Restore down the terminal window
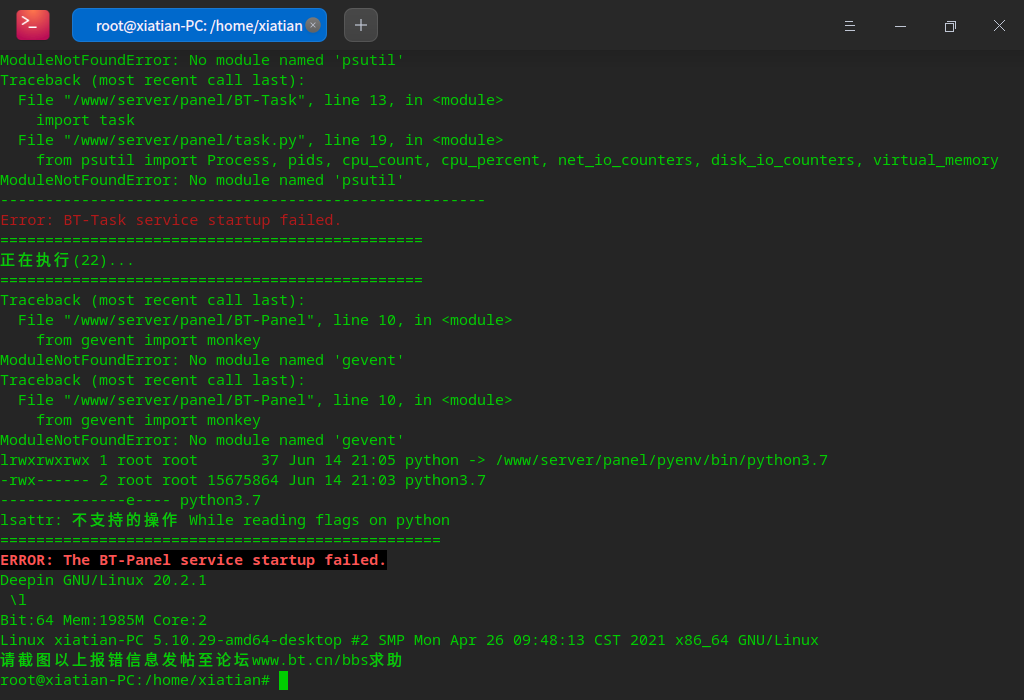1024x700 pixels. (950, 25)
